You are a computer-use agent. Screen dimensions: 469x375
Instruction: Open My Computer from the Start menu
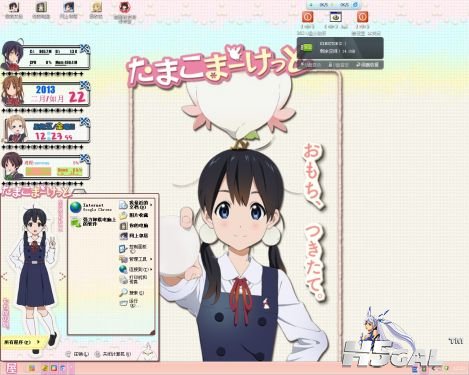(x=134, y=226)
